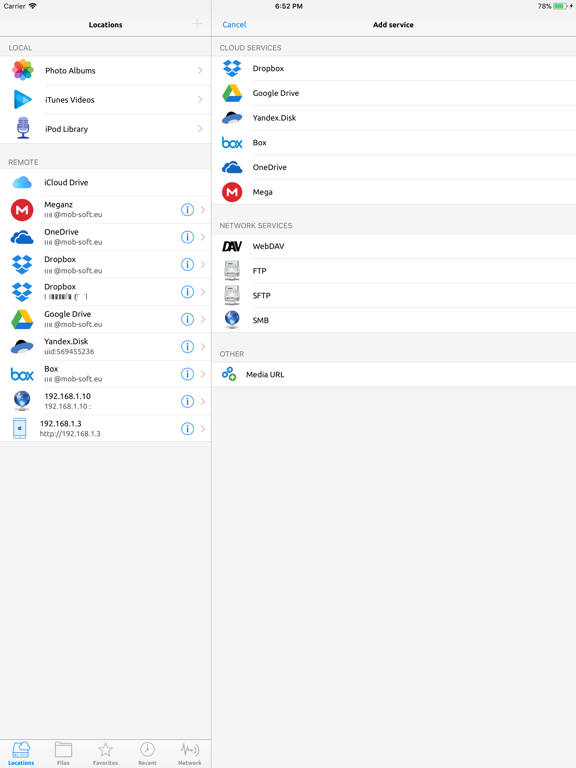Choose Yandex.Disk icon in Add service
The width and height of the screenshot is (576, 768).
(x=232, y=118)
